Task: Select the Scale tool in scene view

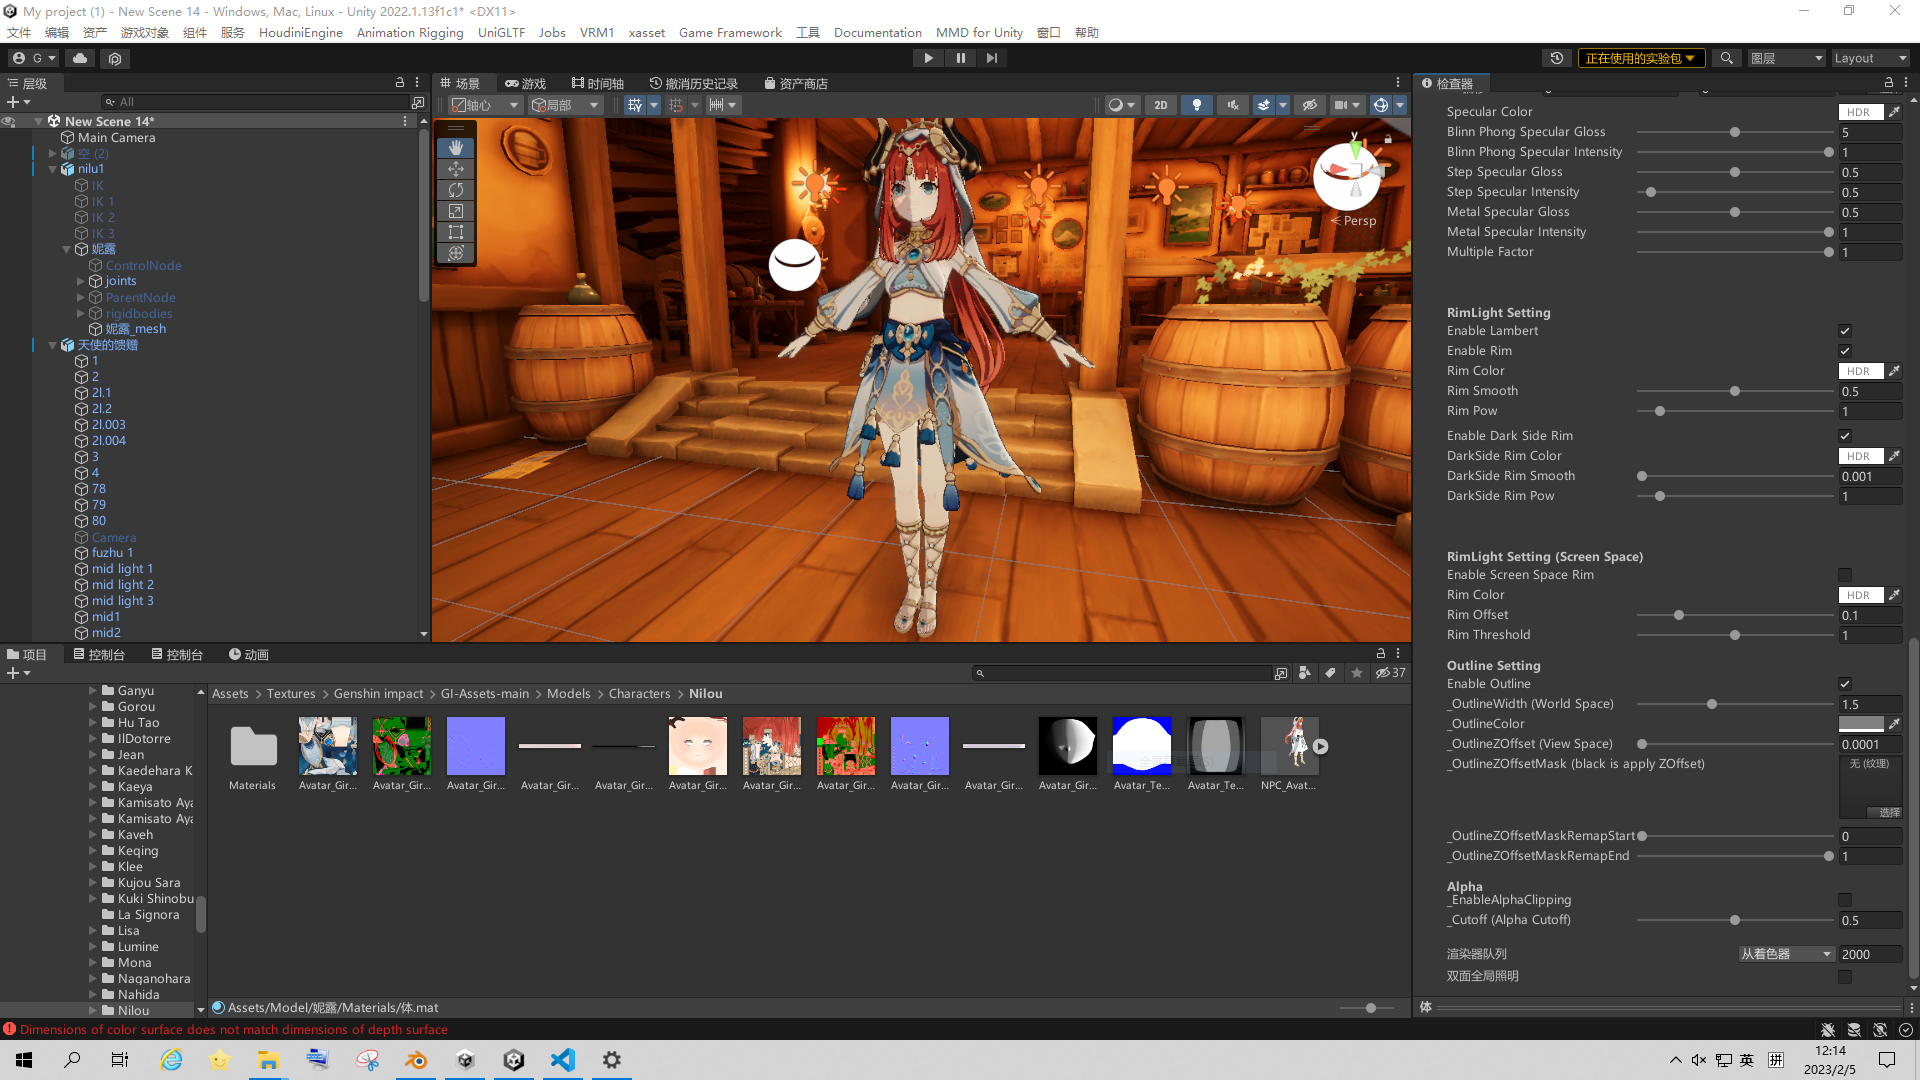Action: pyautogui.click(x=456, y=211)
